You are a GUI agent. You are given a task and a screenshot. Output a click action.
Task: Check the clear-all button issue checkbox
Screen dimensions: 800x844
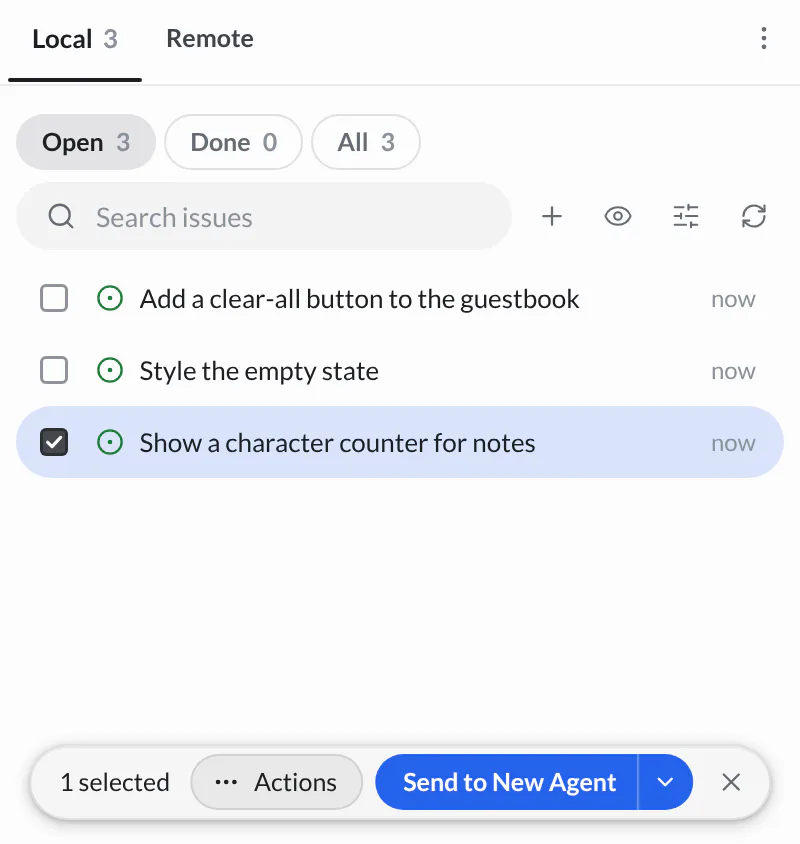click(54, 298)
